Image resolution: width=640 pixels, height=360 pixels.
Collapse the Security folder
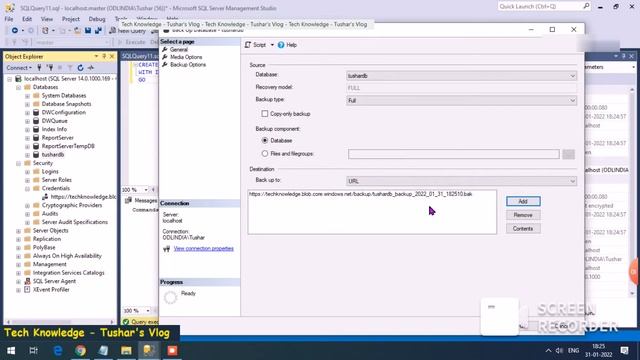(19, 163)
